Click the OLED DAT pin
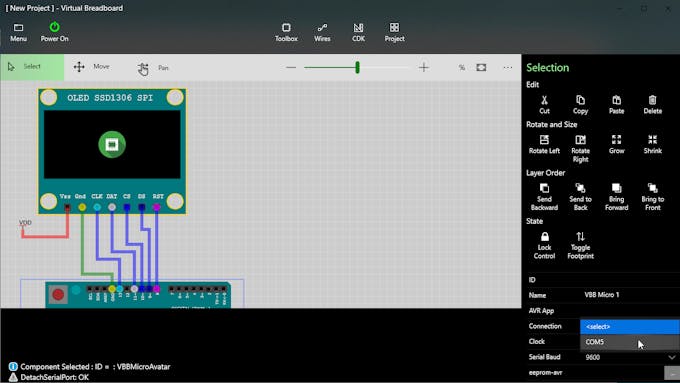 tap(112, 207)
